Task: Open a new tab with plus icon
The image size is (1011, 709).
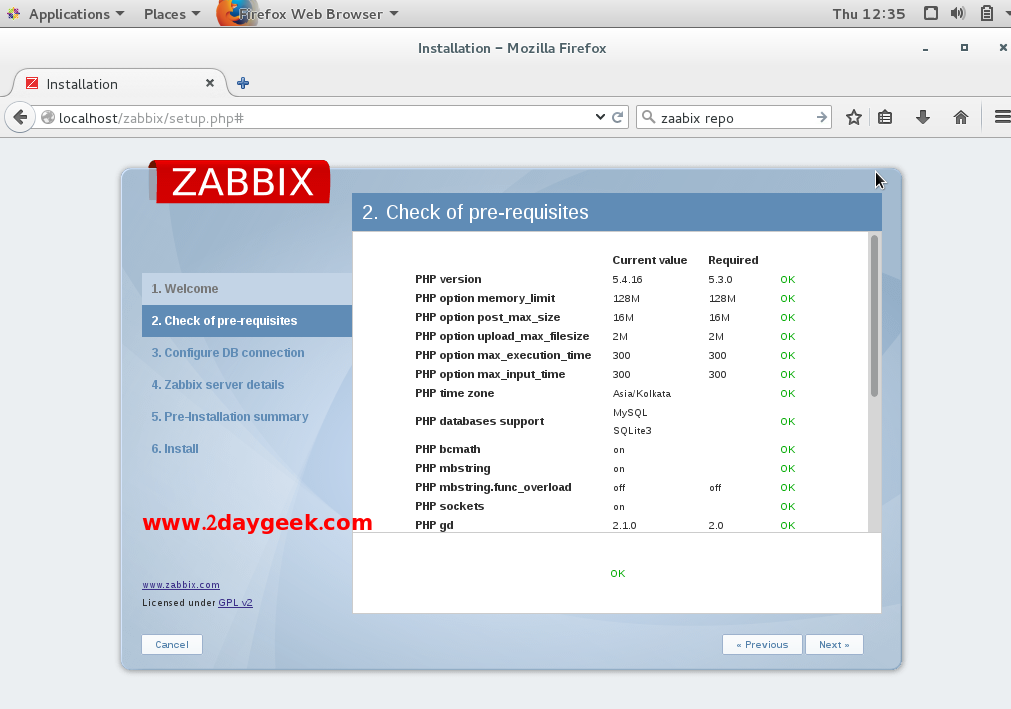Action: [x=243, y=83]
